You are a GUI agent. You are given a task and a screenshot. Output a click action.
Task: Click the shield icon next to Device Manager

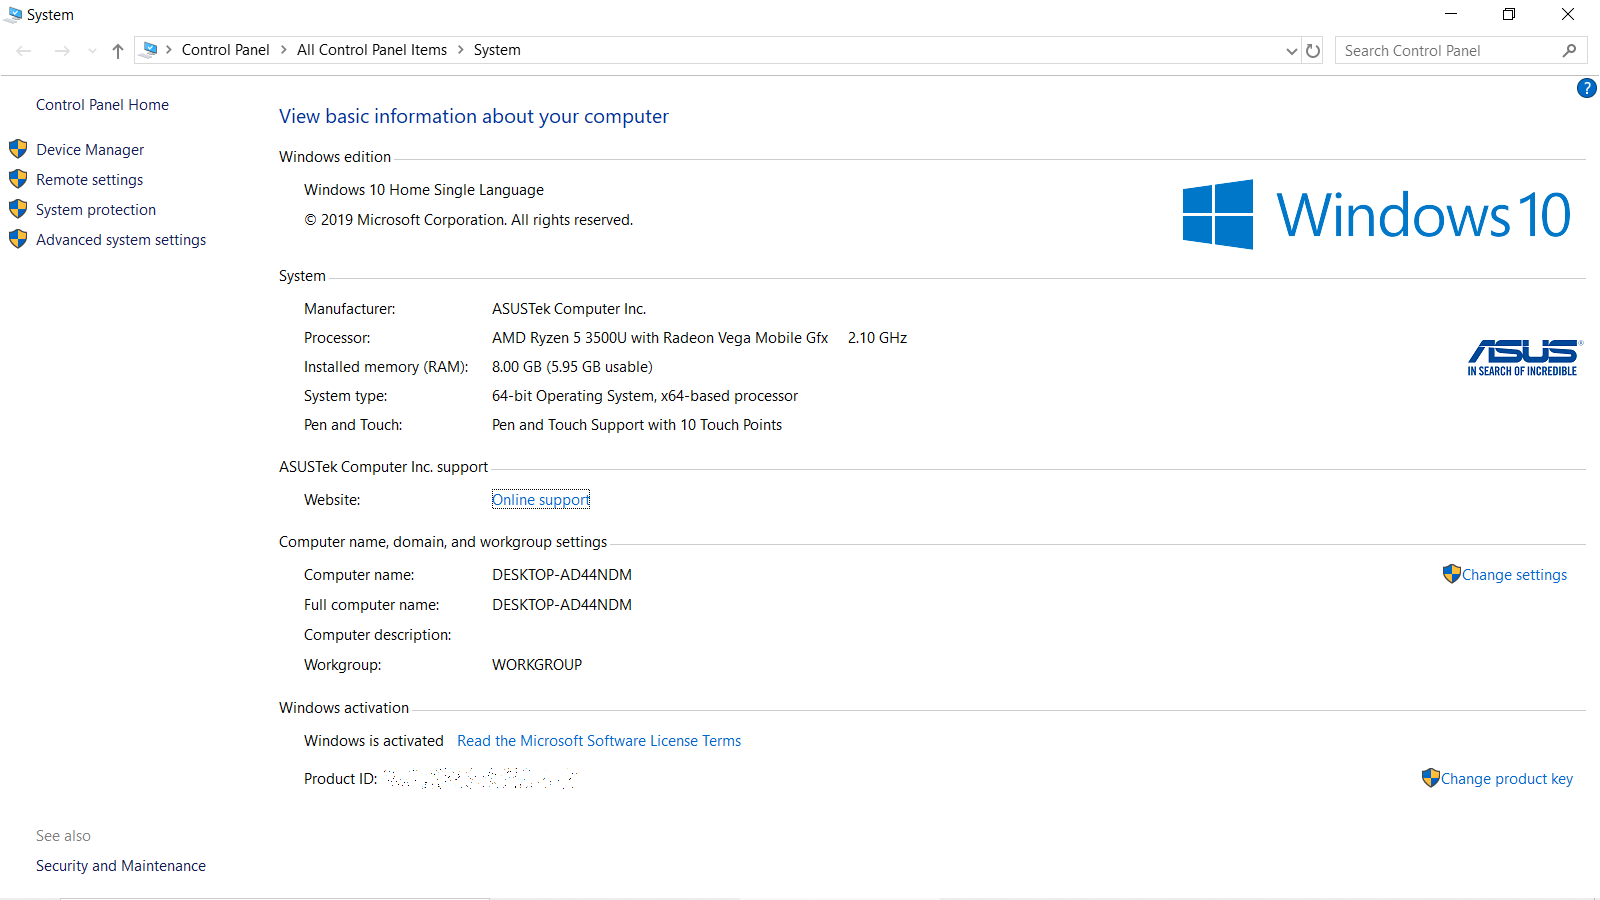coord(18,149)
